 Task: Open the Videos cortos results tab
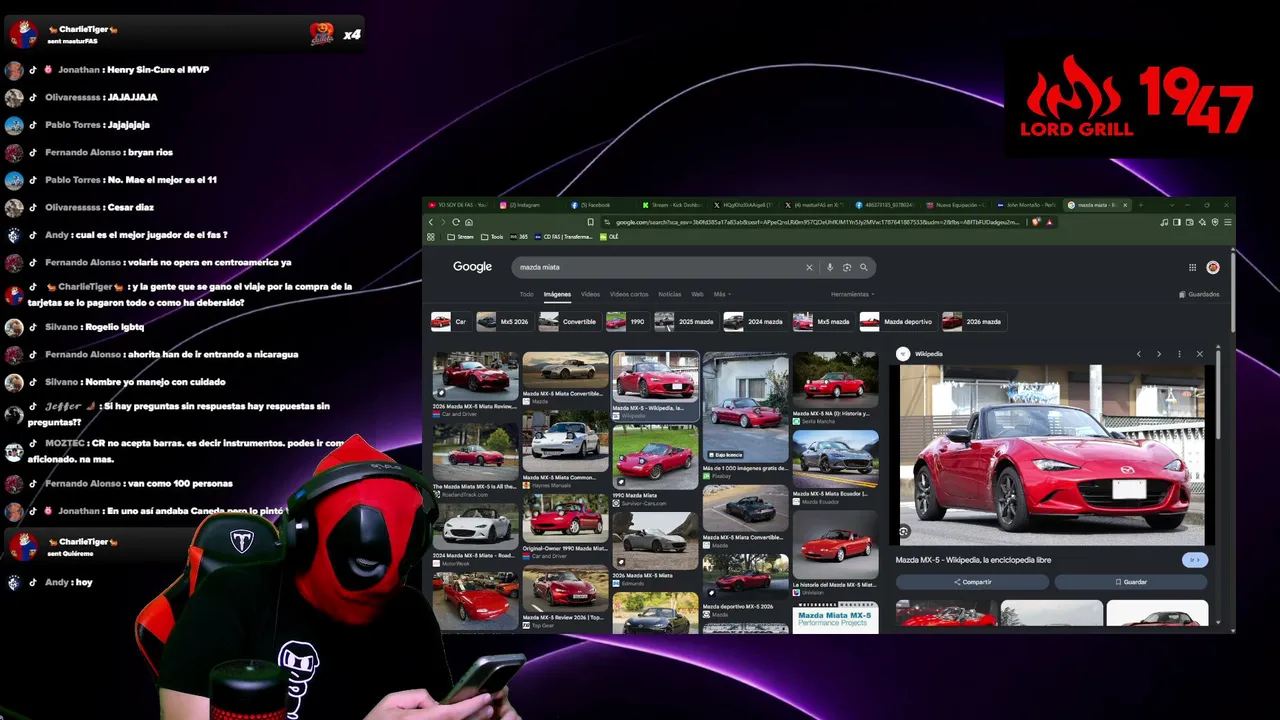pos(629,294)
